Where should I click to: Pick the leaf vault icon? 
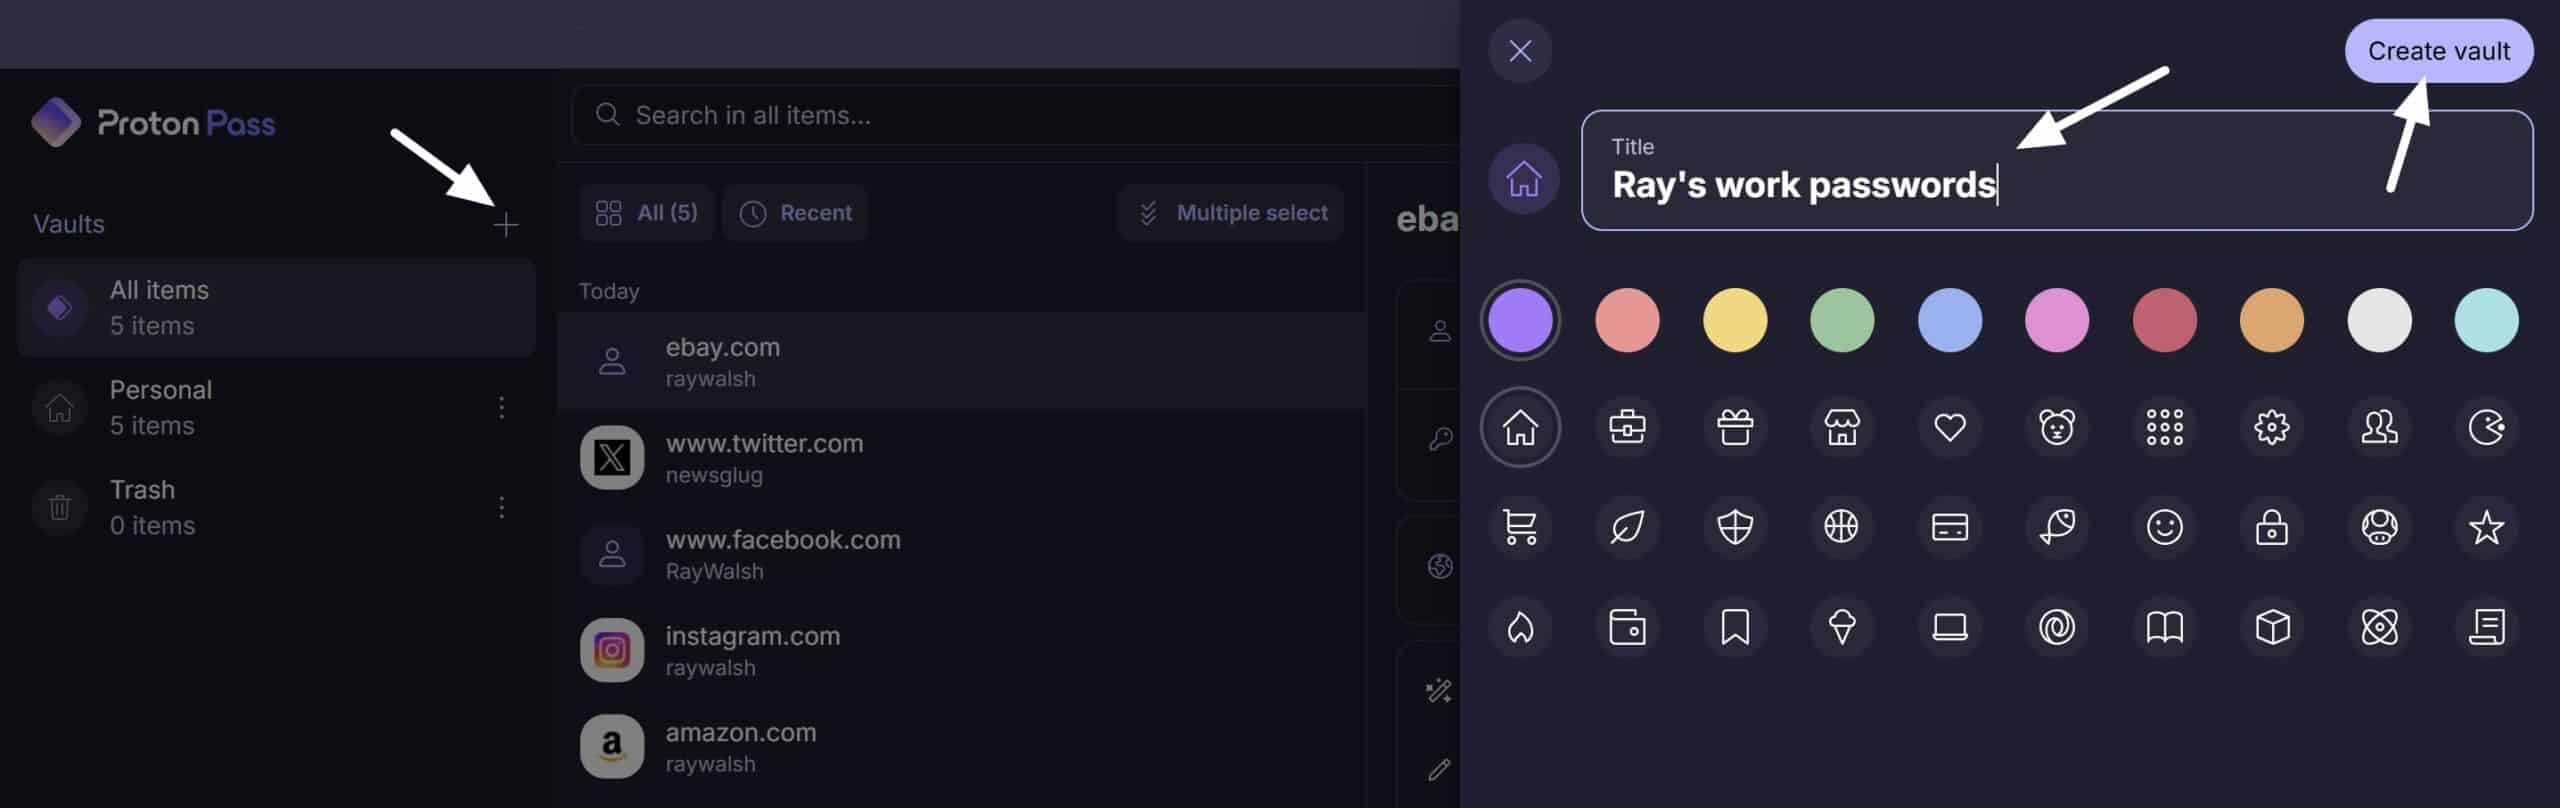[x=1627, y=526]
